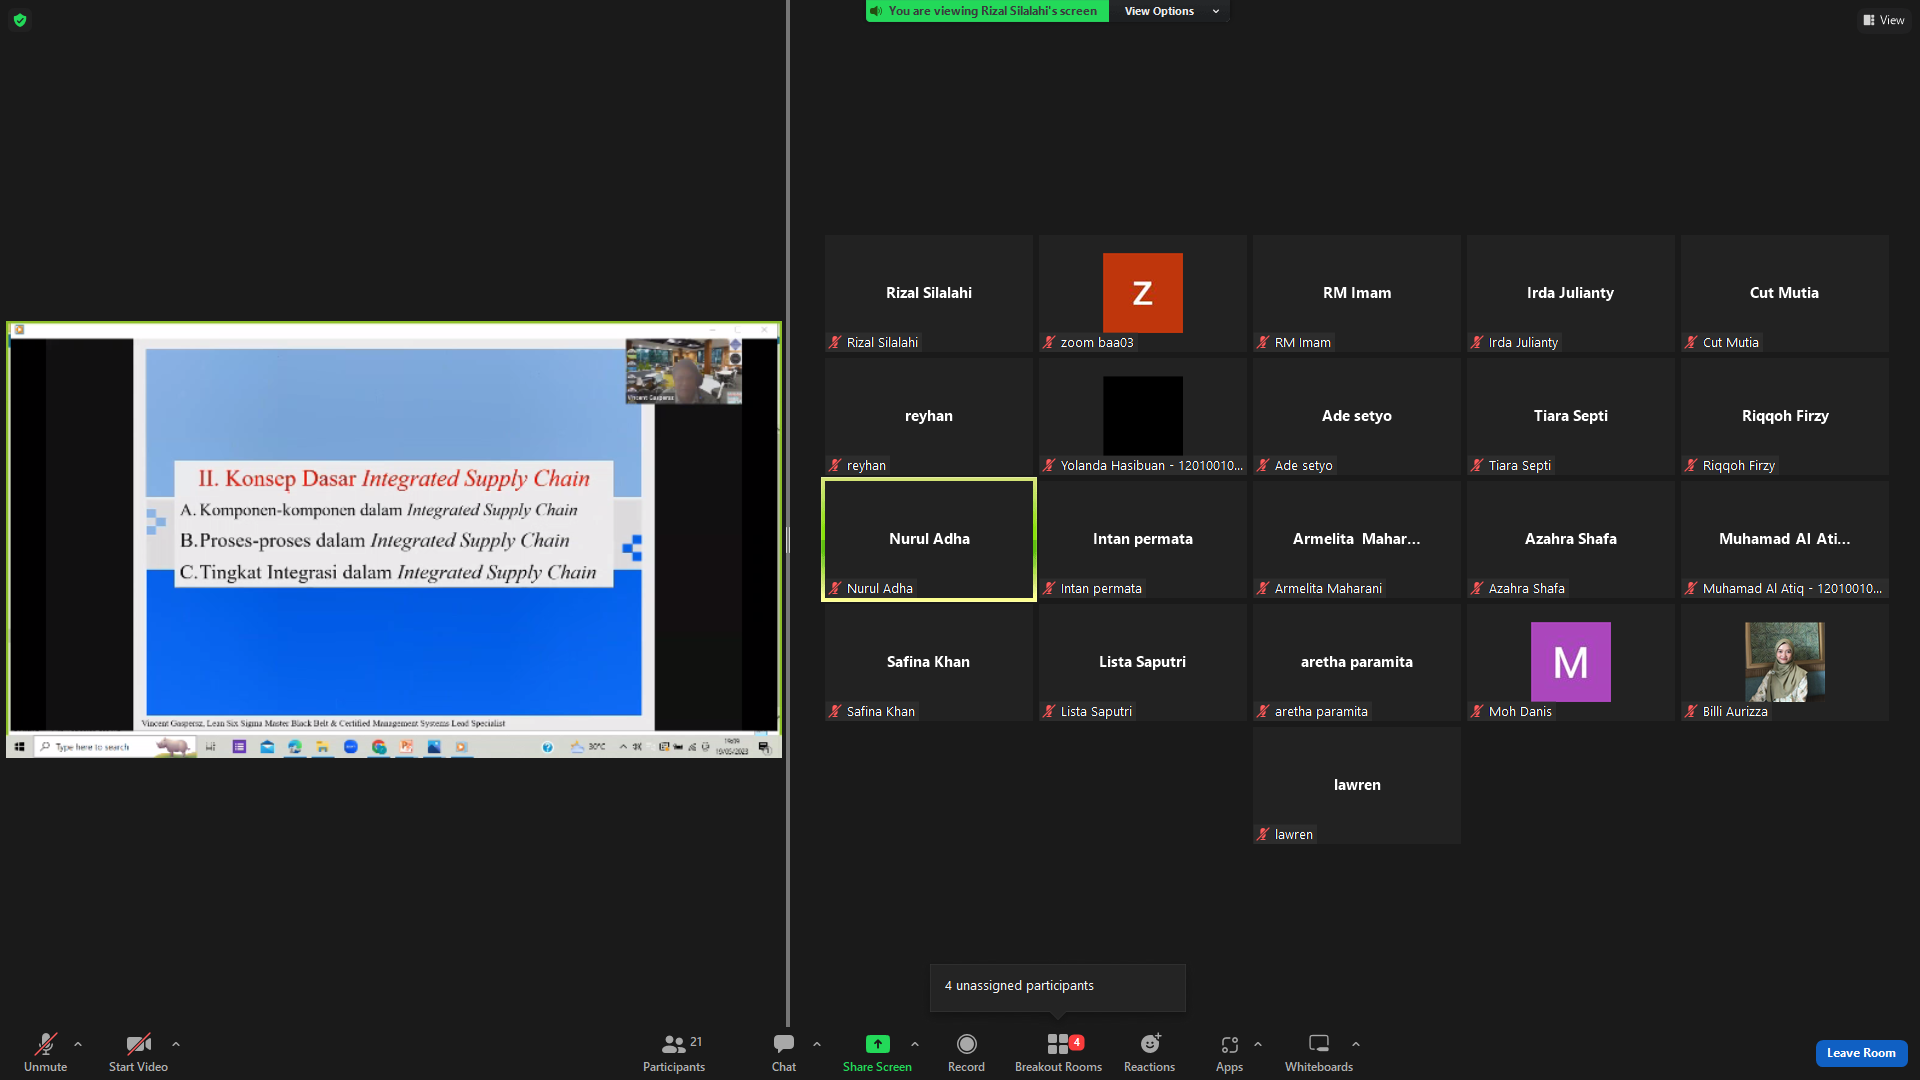Start the video camera
This screenshot has height=1080, width=1920.
click(138, 1052)
